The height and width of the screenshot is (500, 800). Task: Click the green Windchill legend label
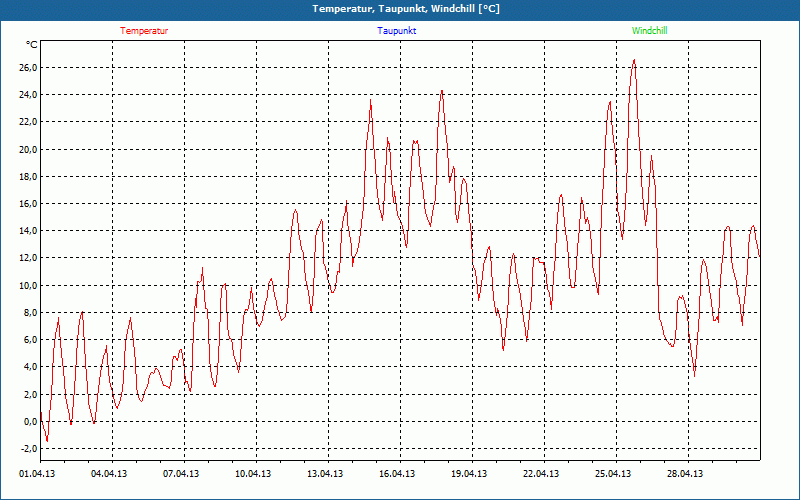pyautogui.click(x=649, y=31)
